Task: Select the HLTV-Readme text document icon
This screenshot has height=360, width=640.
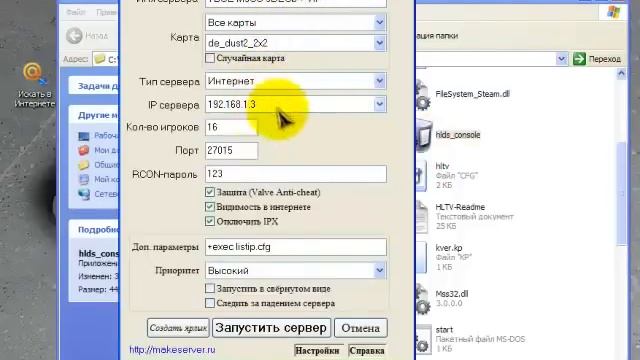Action: pos(422,217)
